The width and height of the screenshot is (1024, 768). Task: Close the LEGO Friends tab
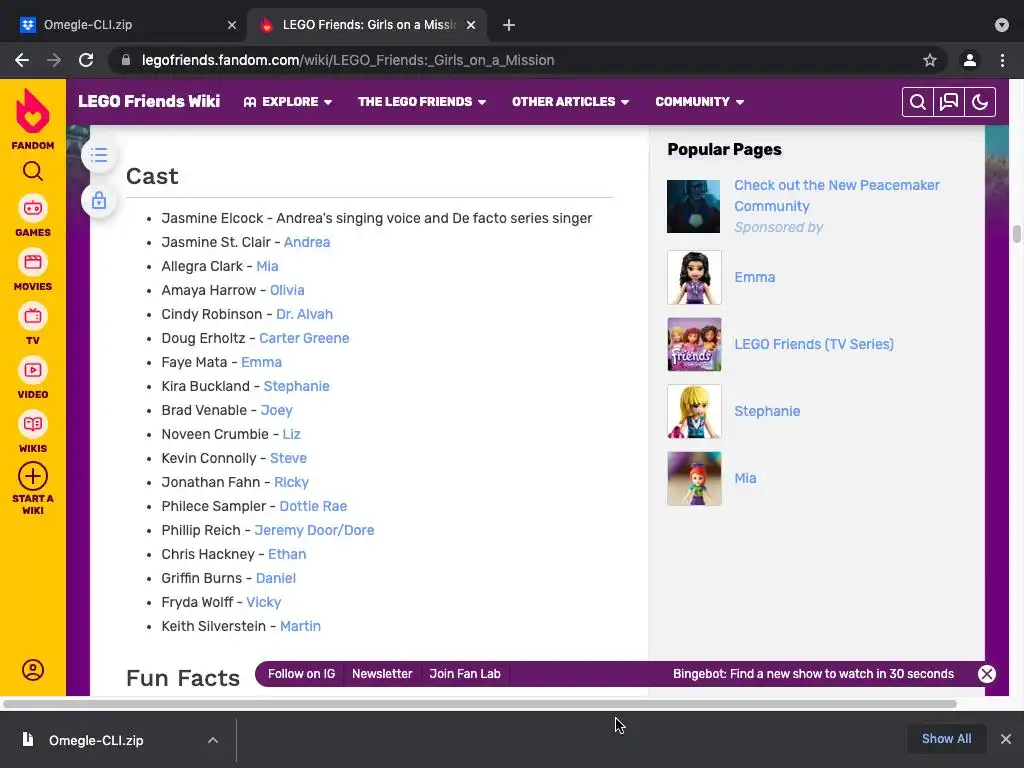(x=471, y=25)
